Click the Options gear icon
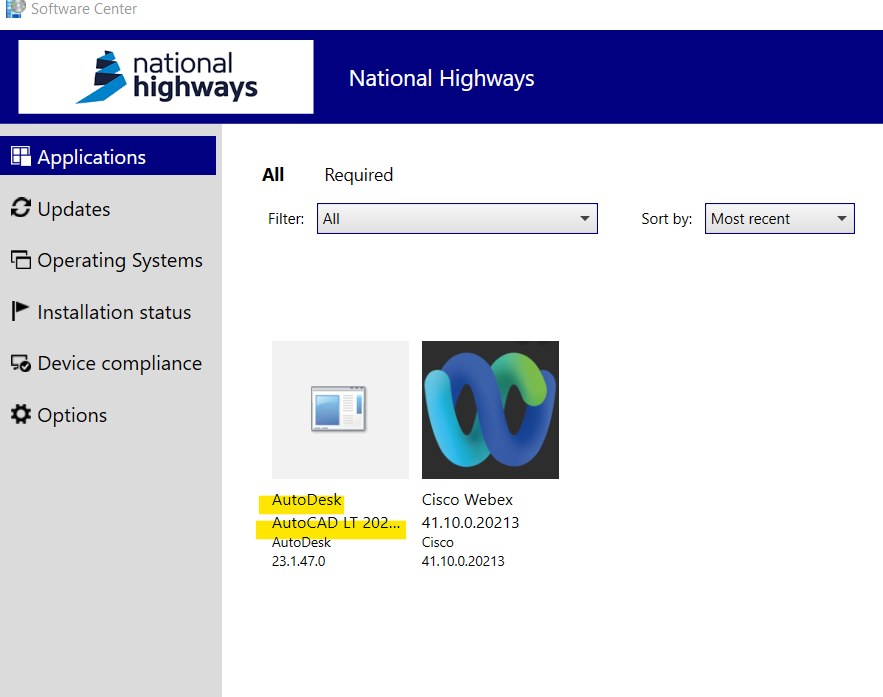 click(x=20, y=414)
